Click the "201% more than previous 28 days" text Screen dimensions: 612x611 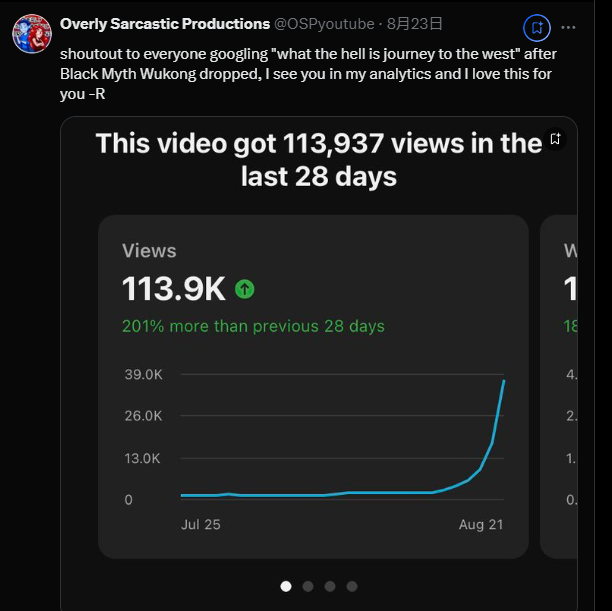253,326
